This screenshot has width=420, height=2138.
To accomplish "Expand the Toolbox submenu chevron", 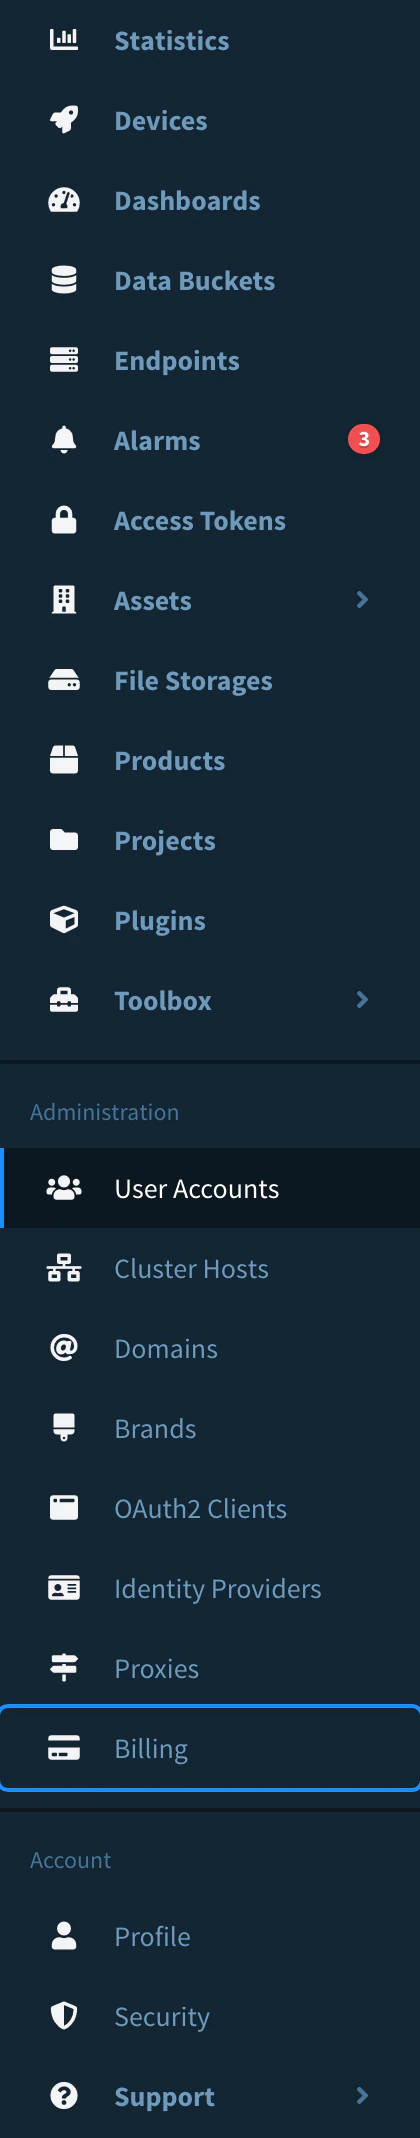I will [x=362, y=999].
